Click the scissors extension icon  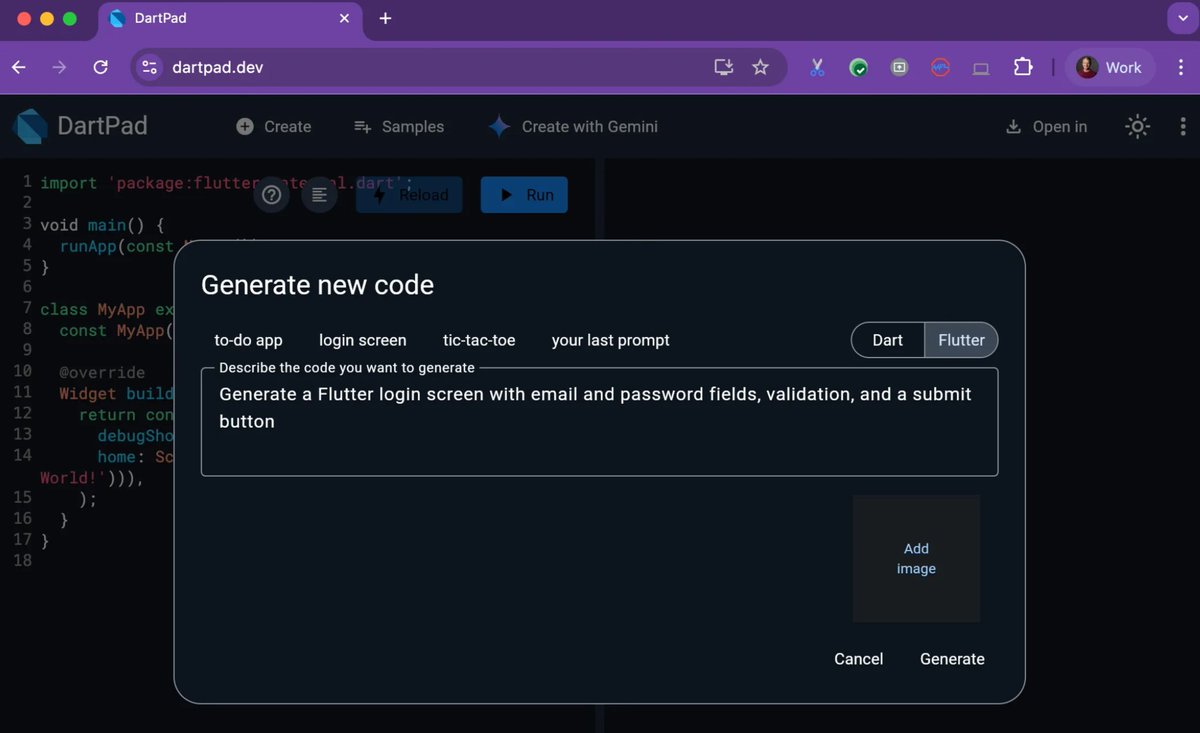coord(817,68)
